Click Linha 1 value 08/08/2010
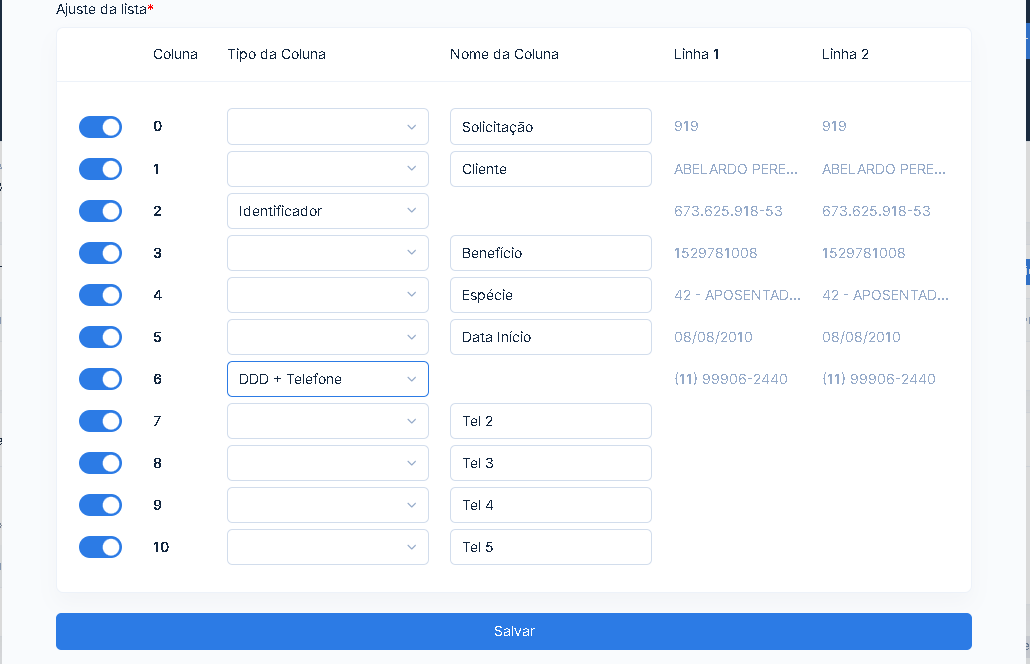 click(x=713, y=337)
